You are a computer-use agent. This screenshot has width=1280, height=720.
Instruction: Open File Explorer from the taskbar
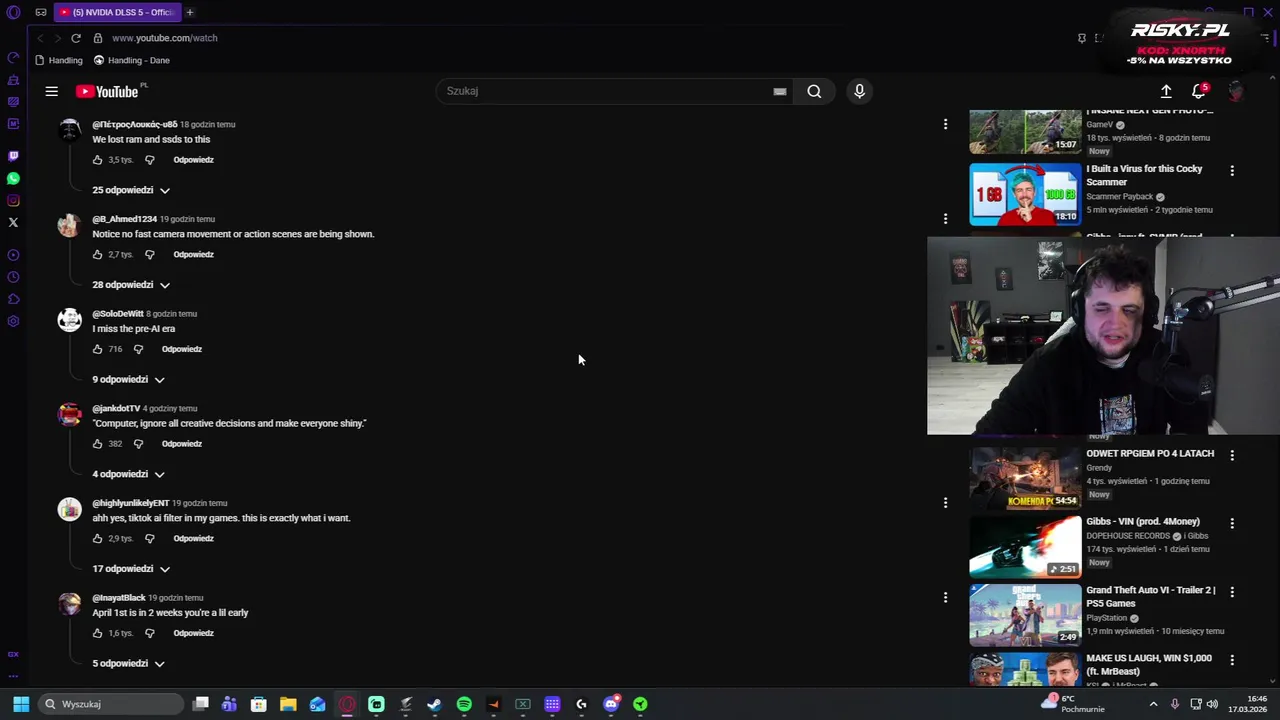click(x=288, y=704)
